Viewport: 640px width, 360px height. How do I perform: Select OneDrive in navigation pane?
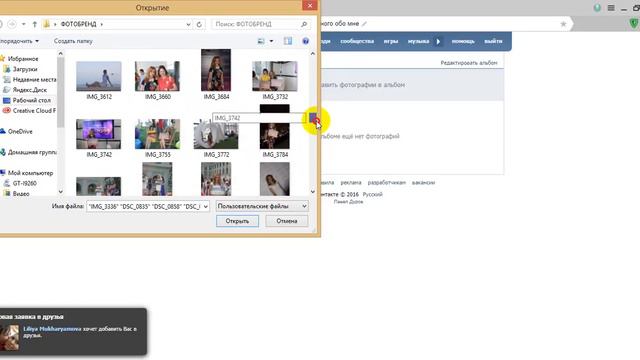(x=20, y=131)
